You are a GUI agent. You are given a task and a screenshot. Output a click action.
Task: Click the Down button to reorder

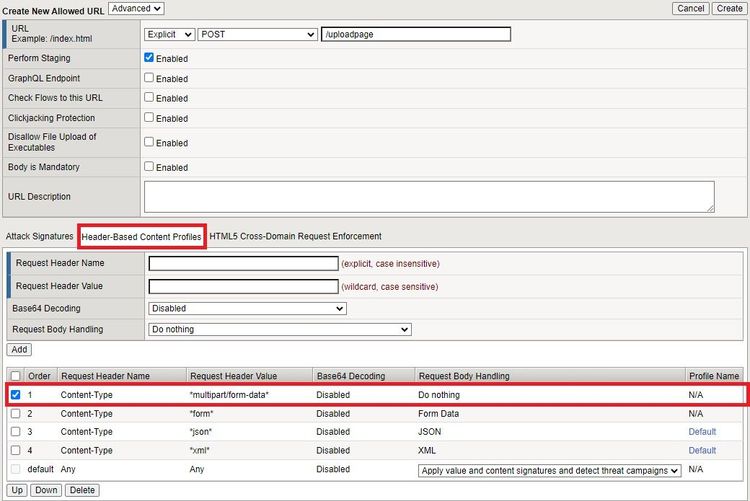point(47,490)
